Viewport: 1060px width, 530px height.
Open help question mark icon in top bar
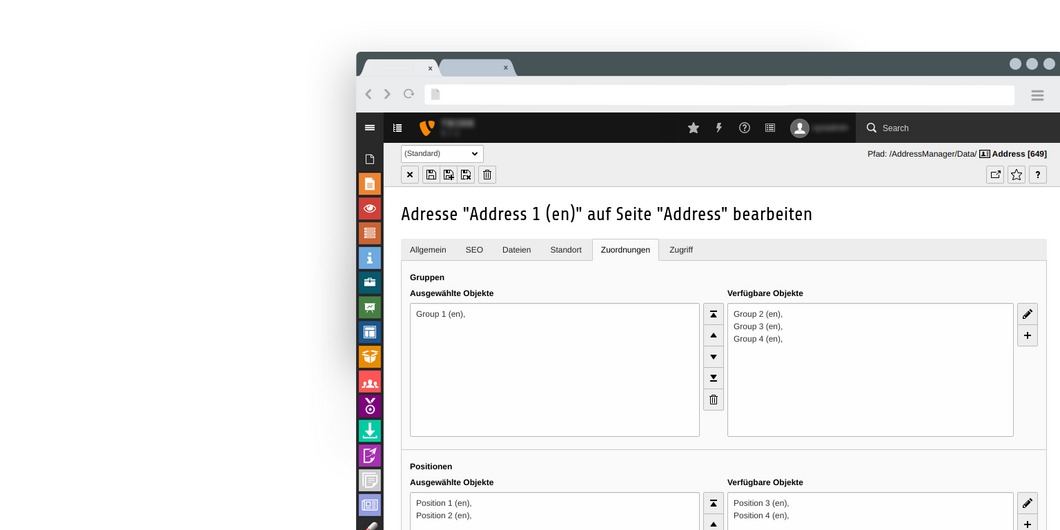[744, 128]
